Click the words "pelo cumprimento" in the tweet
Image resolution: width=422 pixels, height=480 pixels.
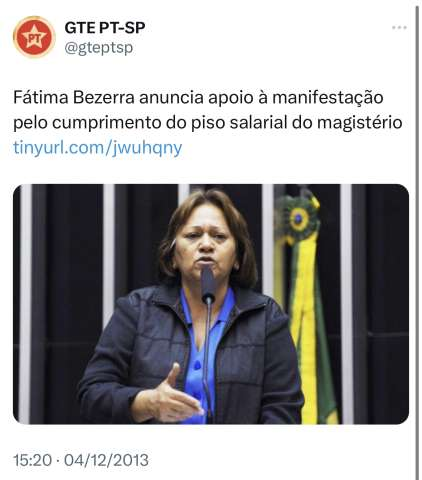87,123
